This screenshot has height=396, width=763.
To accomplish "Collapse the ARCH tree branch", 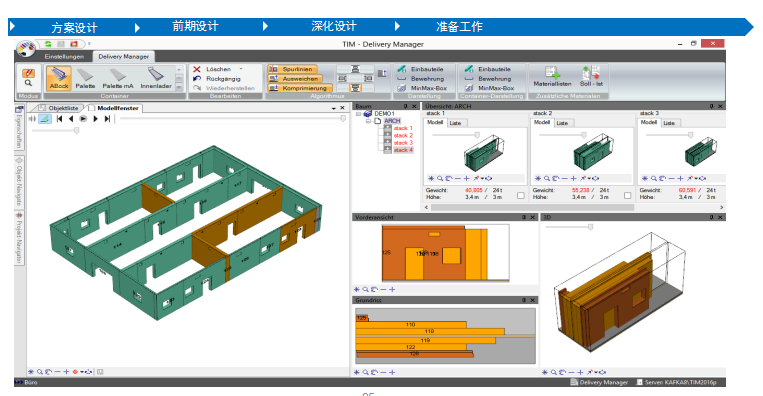I will coord(368,121).
